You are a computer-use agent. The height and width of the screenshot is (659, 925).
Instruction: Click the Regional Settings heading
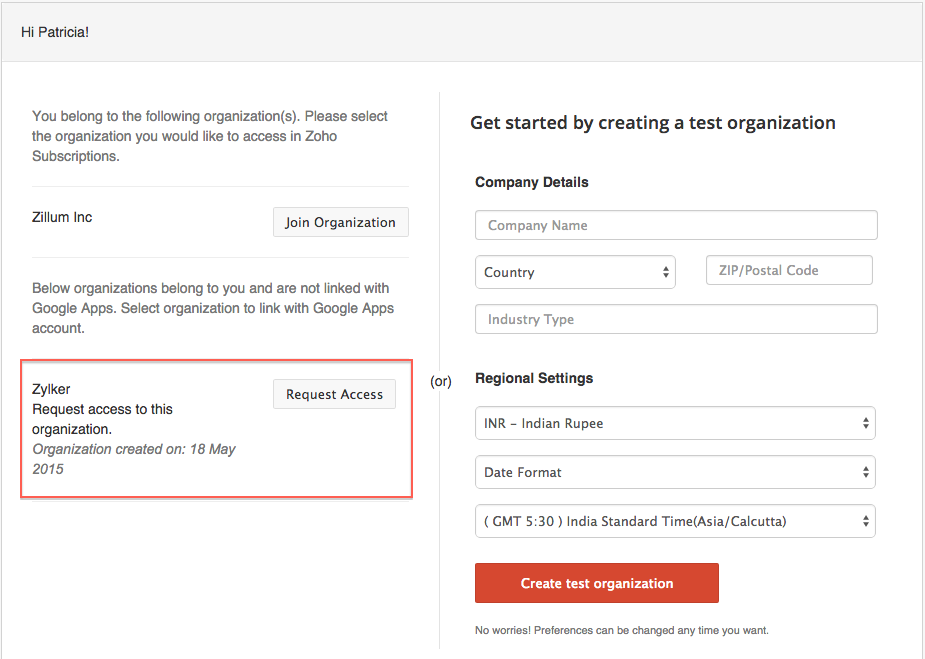[534, 378]
